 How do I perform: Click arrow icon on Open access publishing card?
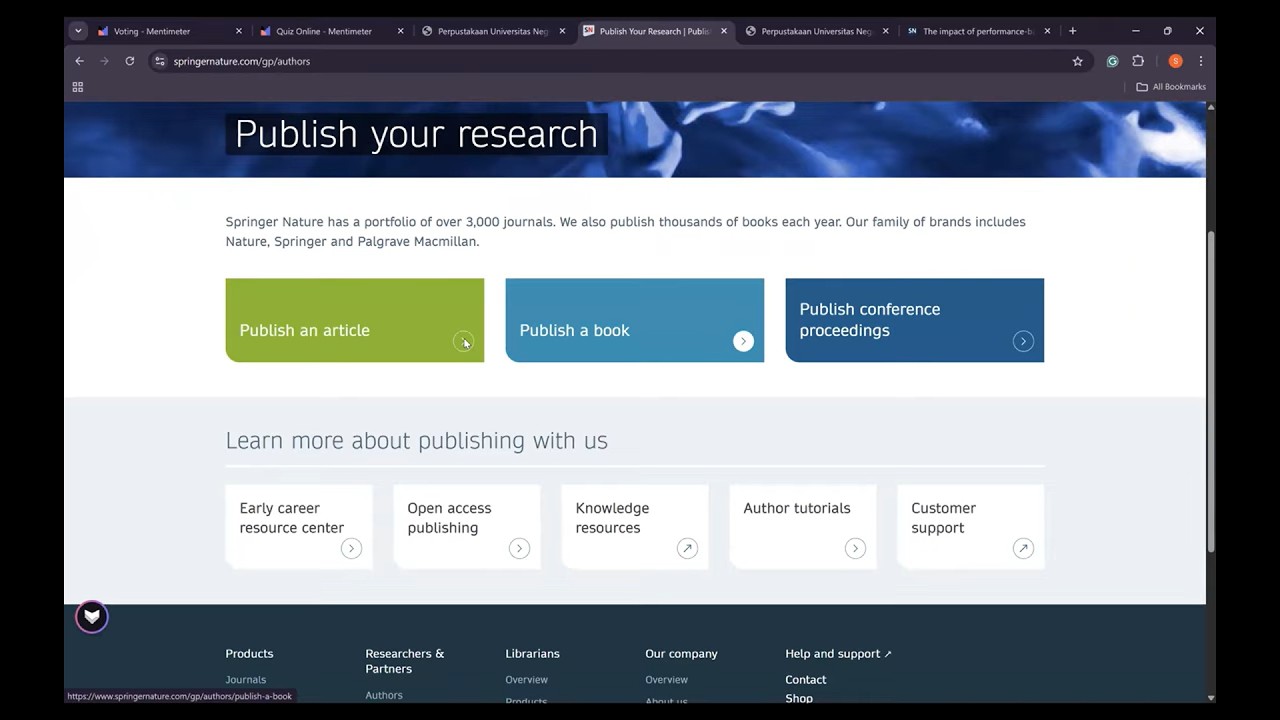tap(519, 548)
